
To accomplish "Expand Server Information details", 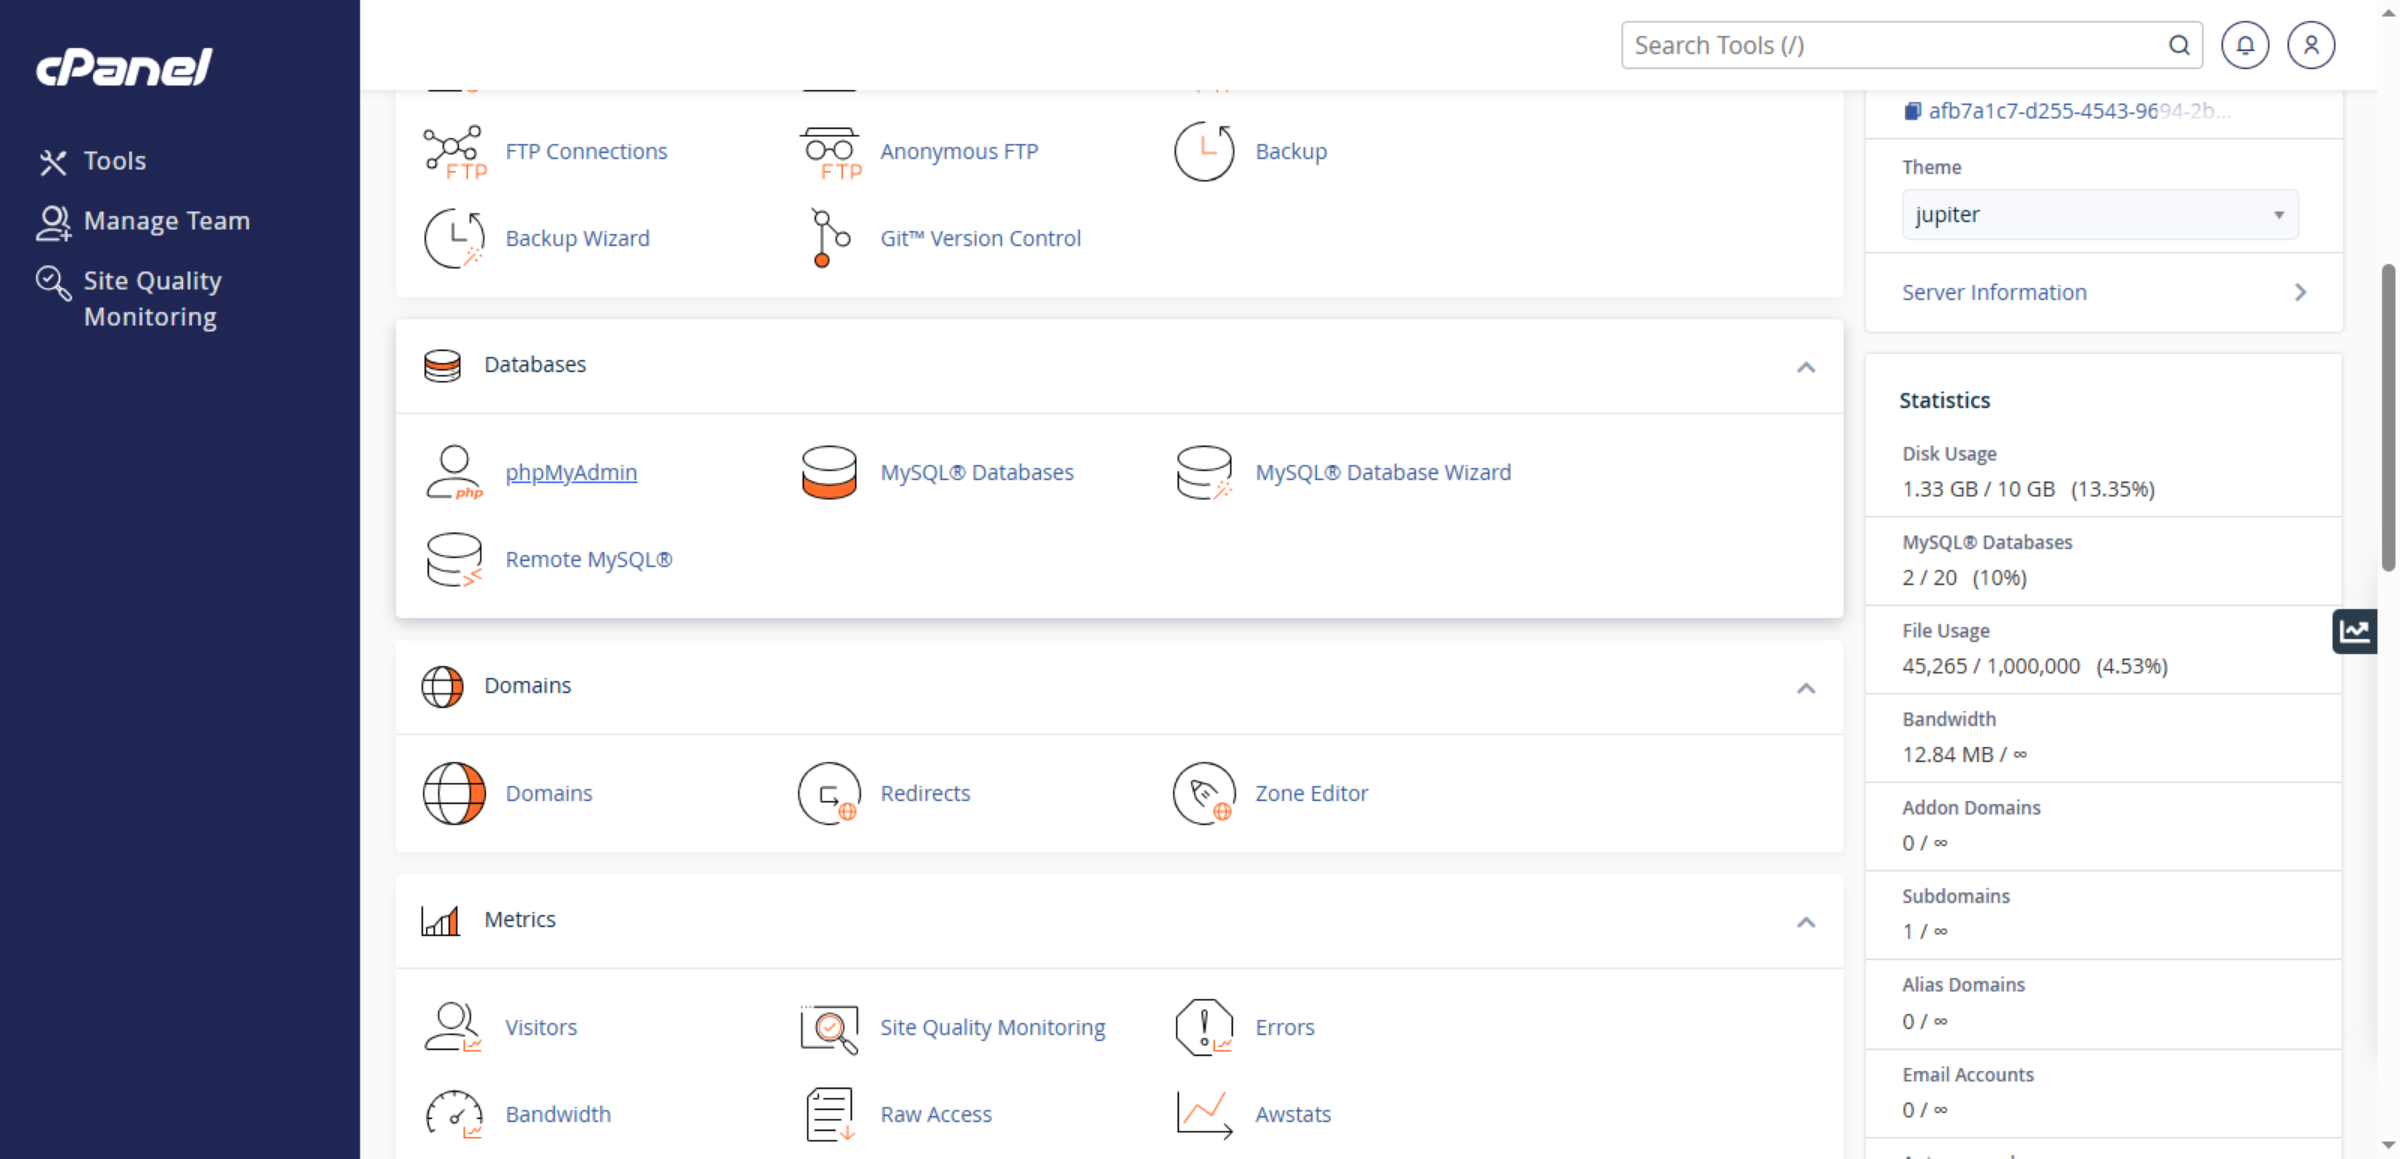I will [2301, 291].
